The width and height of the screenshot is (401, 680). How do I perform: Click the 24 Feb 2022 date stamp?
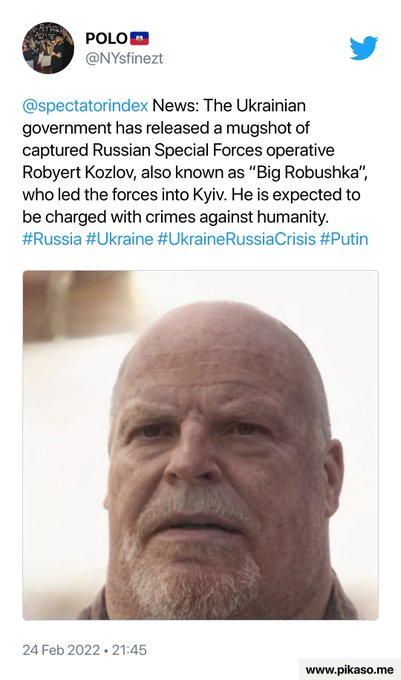point(61,650)
